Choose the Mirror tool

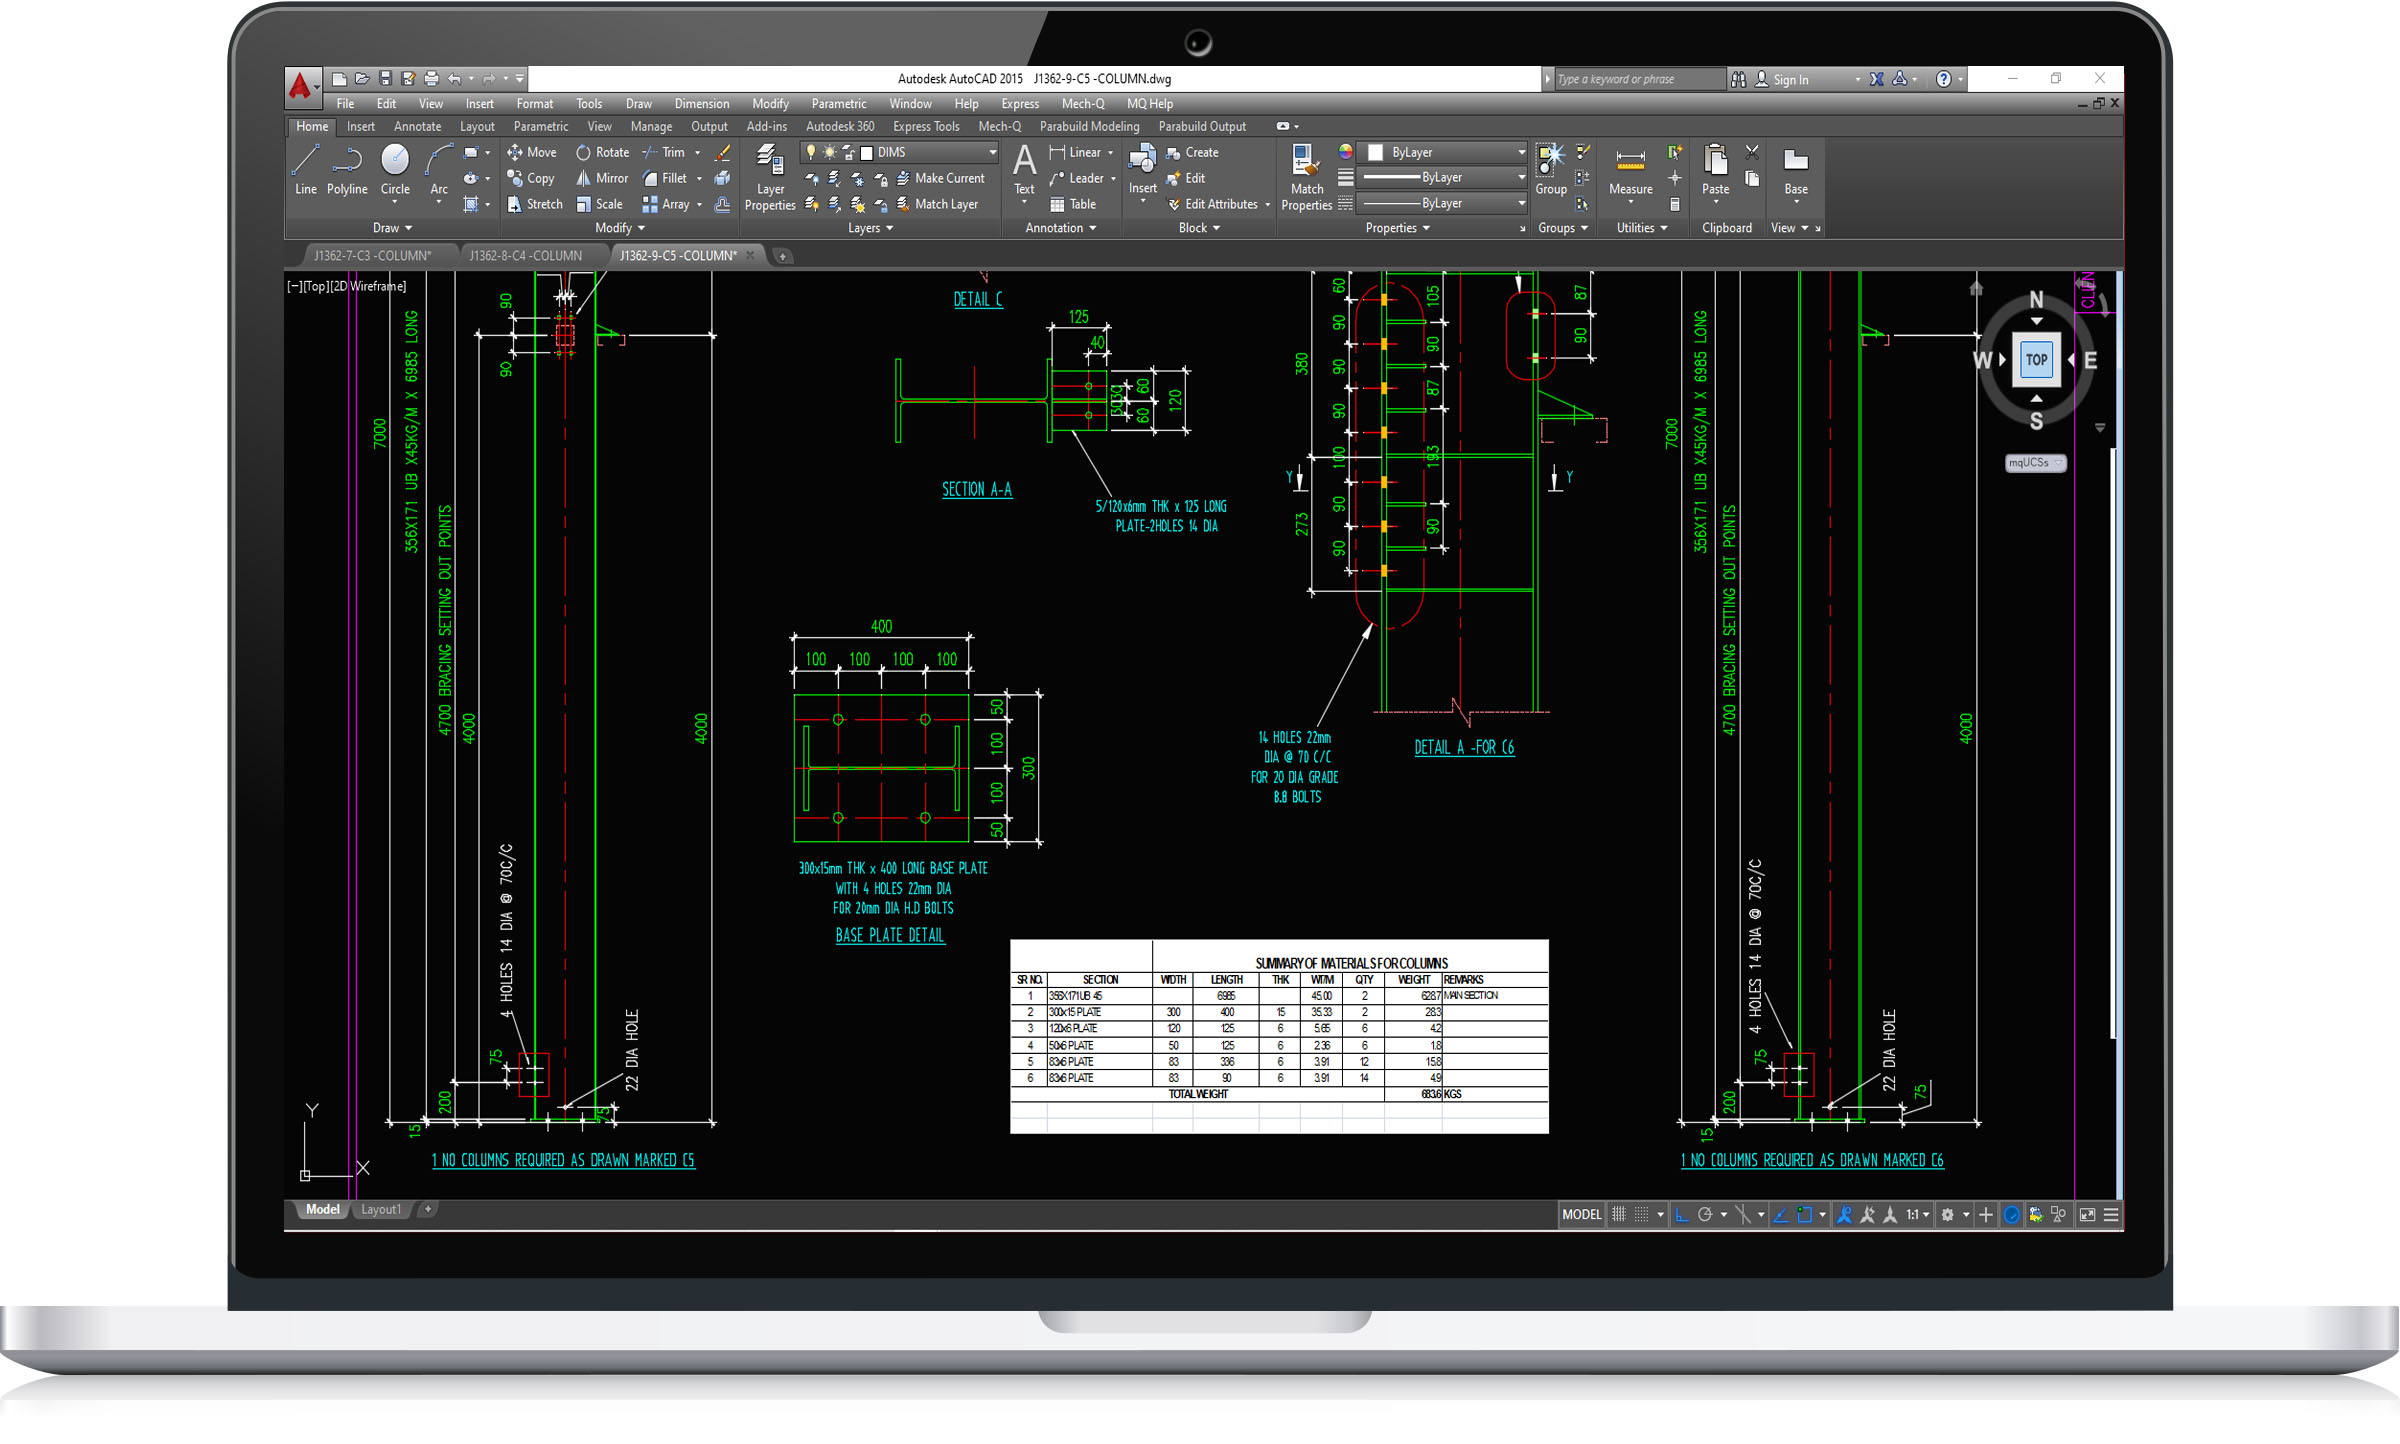[x=602, y=178]
